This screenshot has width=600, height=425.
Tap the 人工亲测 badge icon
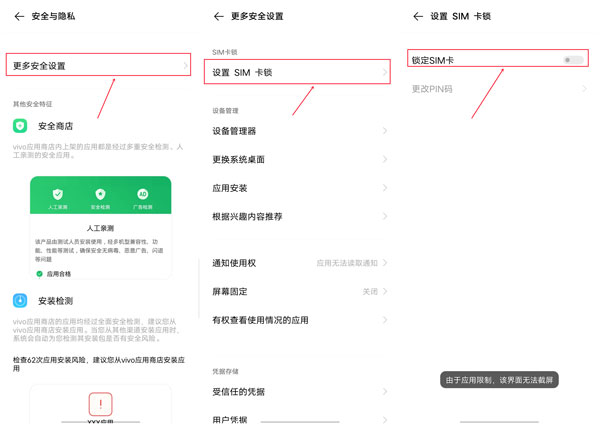pyautogui.click(x=58, y=194)
